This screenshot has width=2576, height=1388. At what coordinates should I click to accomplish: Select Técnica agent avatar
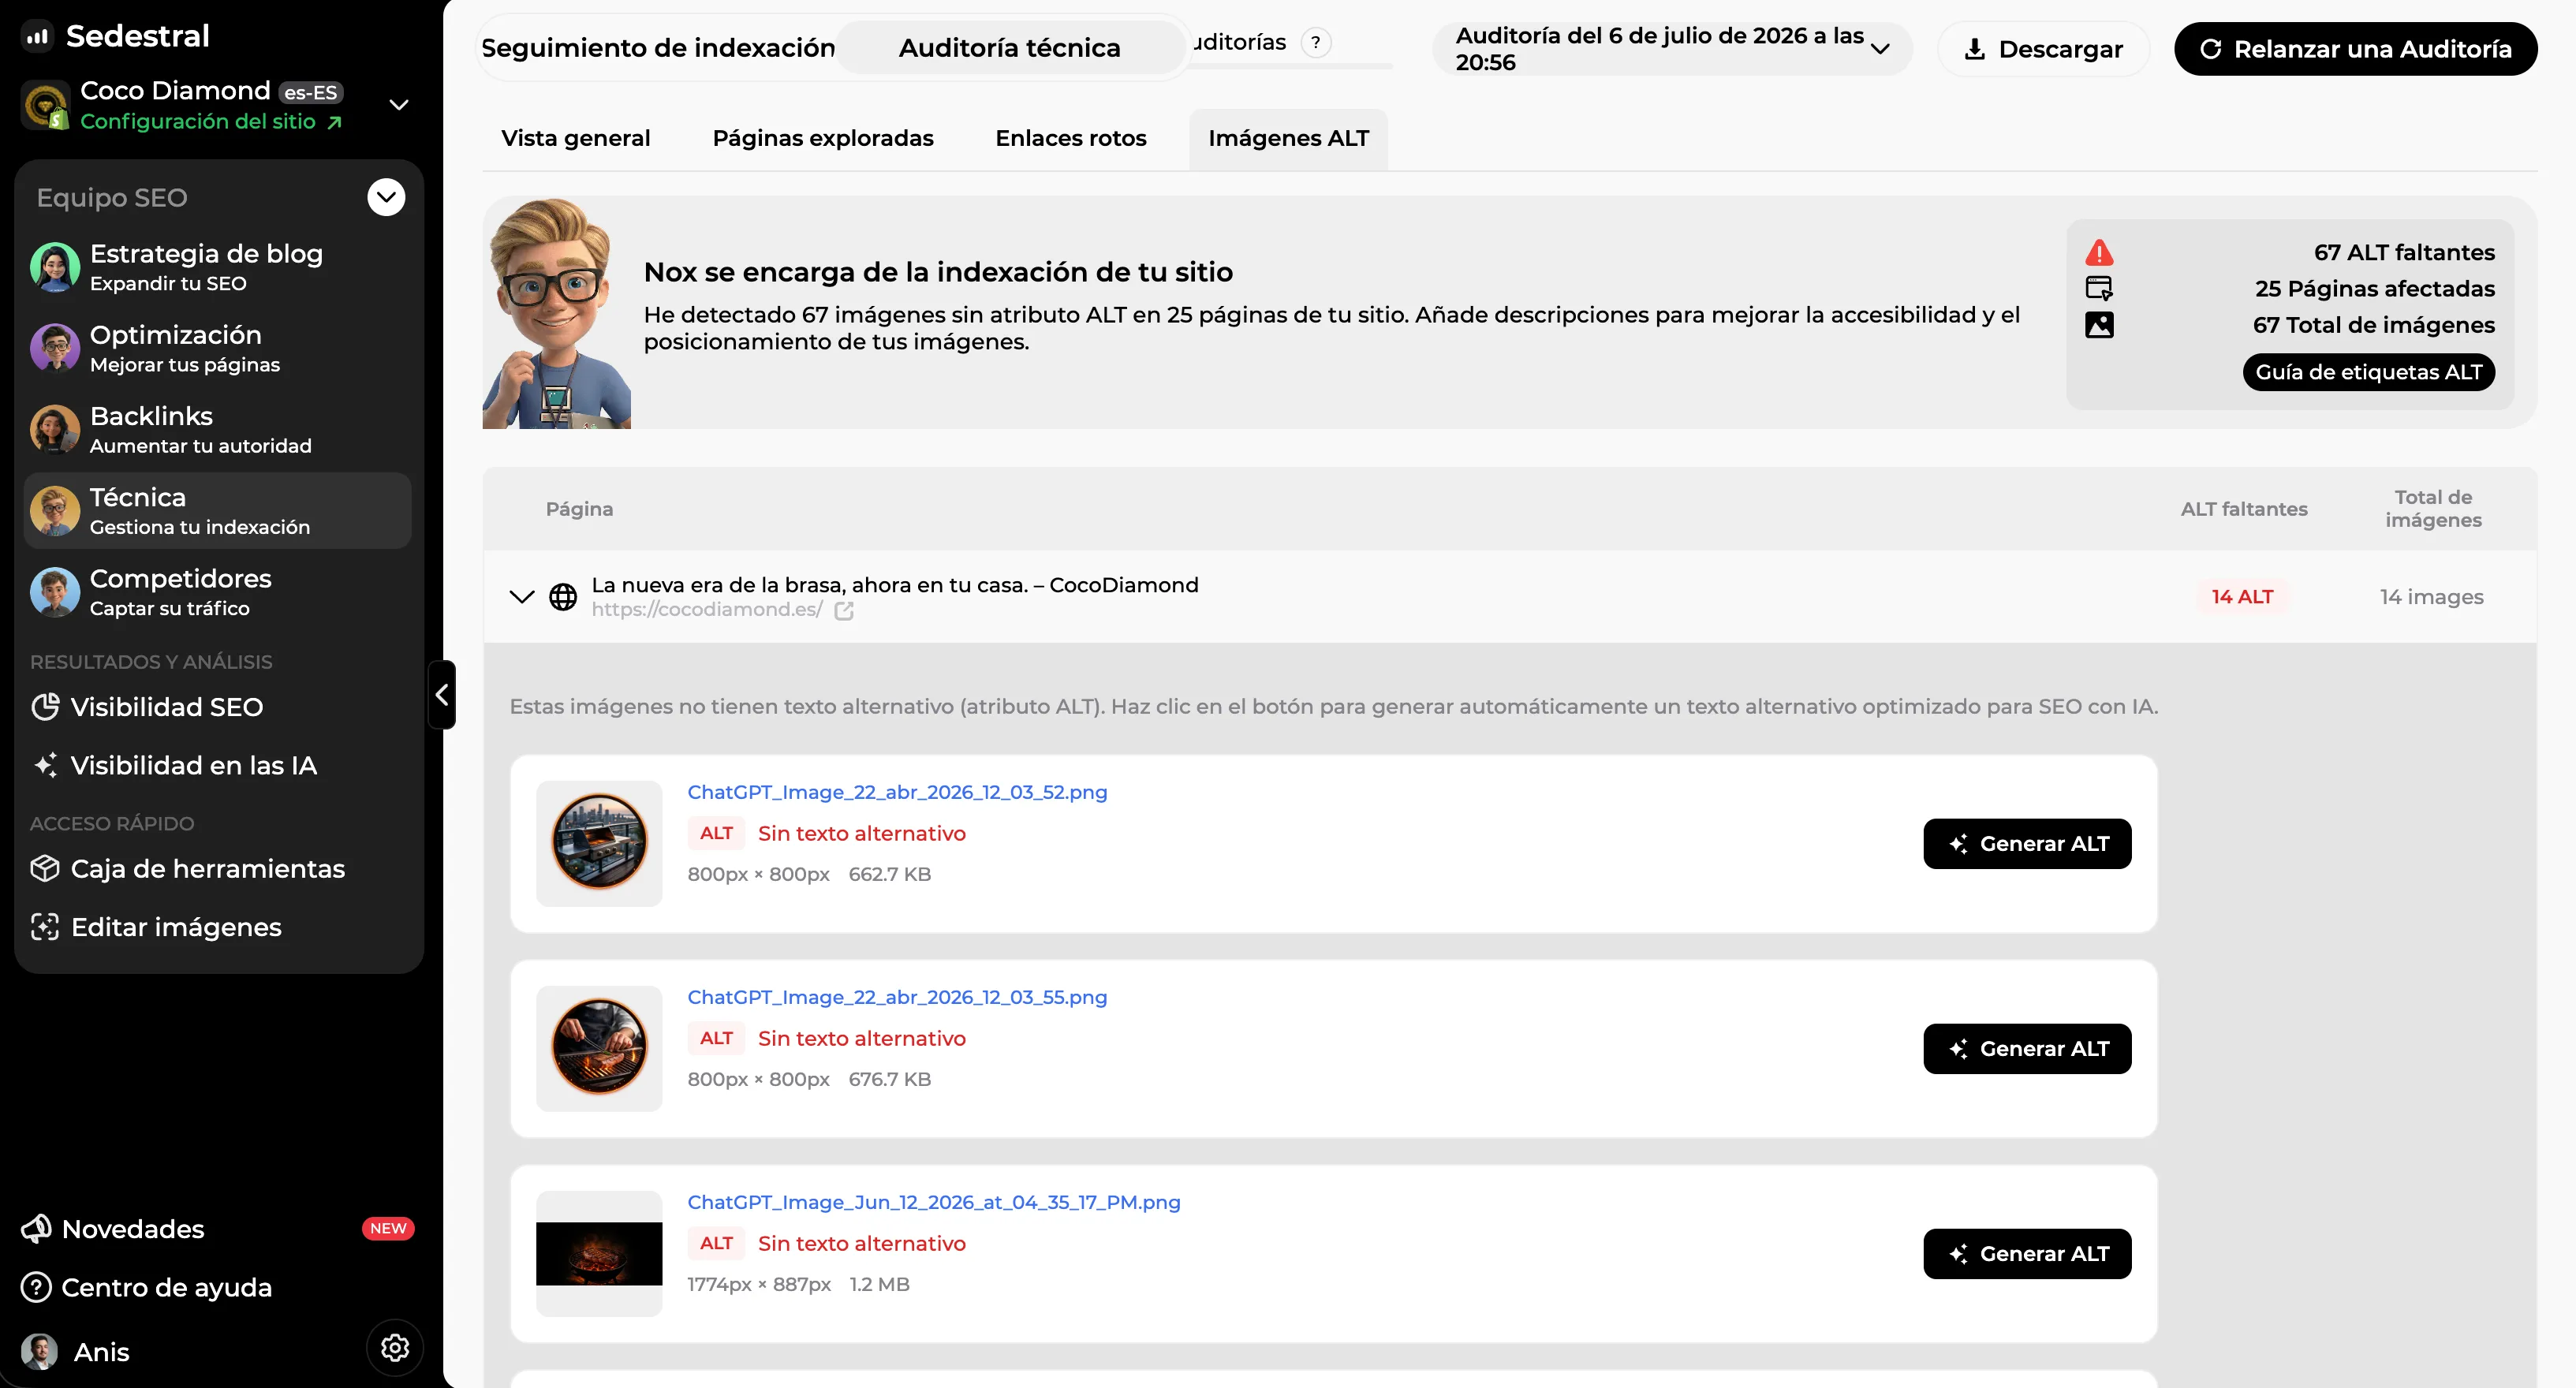pos(55,510)
